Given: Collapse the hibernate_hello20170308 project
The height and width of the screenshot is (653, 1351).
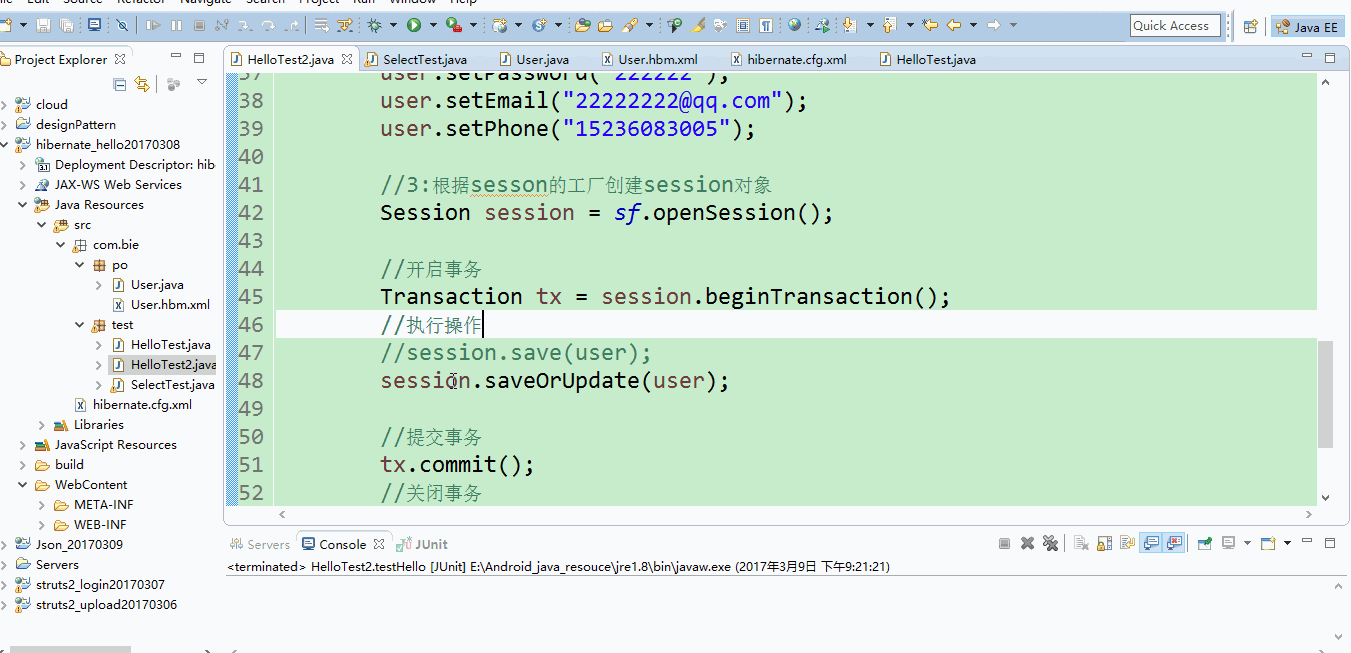Looking at the screenshot, I should coord(5,144).
